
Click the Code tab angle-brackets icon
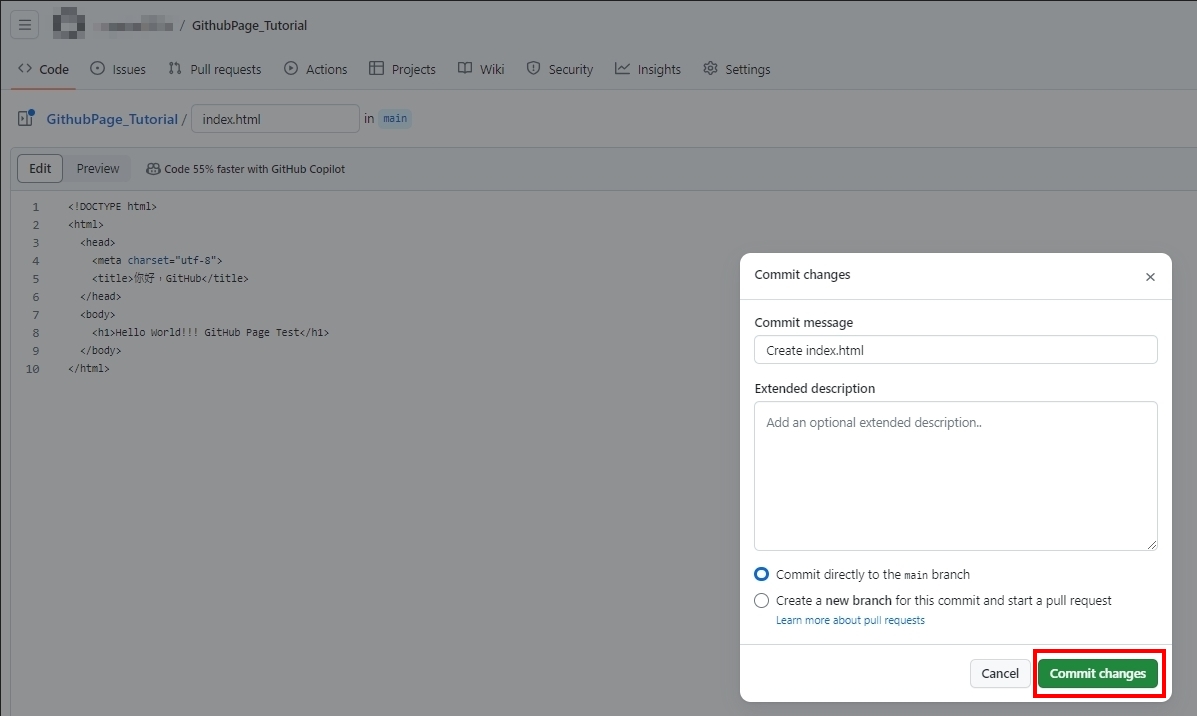[x=25, y=68]
